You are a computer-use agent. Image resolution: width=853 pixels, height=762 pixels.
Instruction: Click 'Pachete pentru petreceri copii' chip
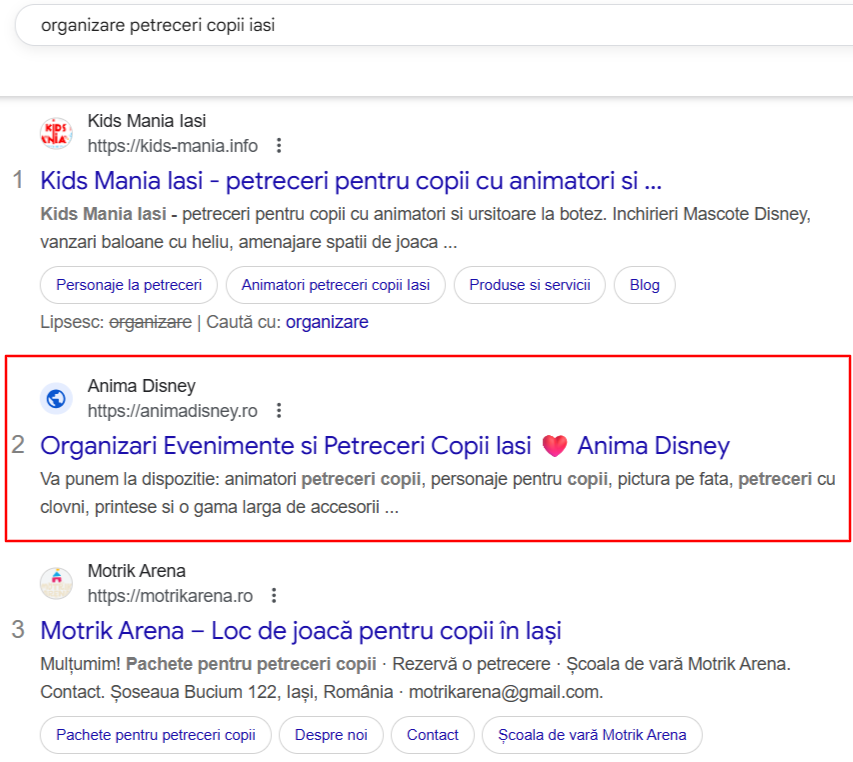(x=156, y=735)
